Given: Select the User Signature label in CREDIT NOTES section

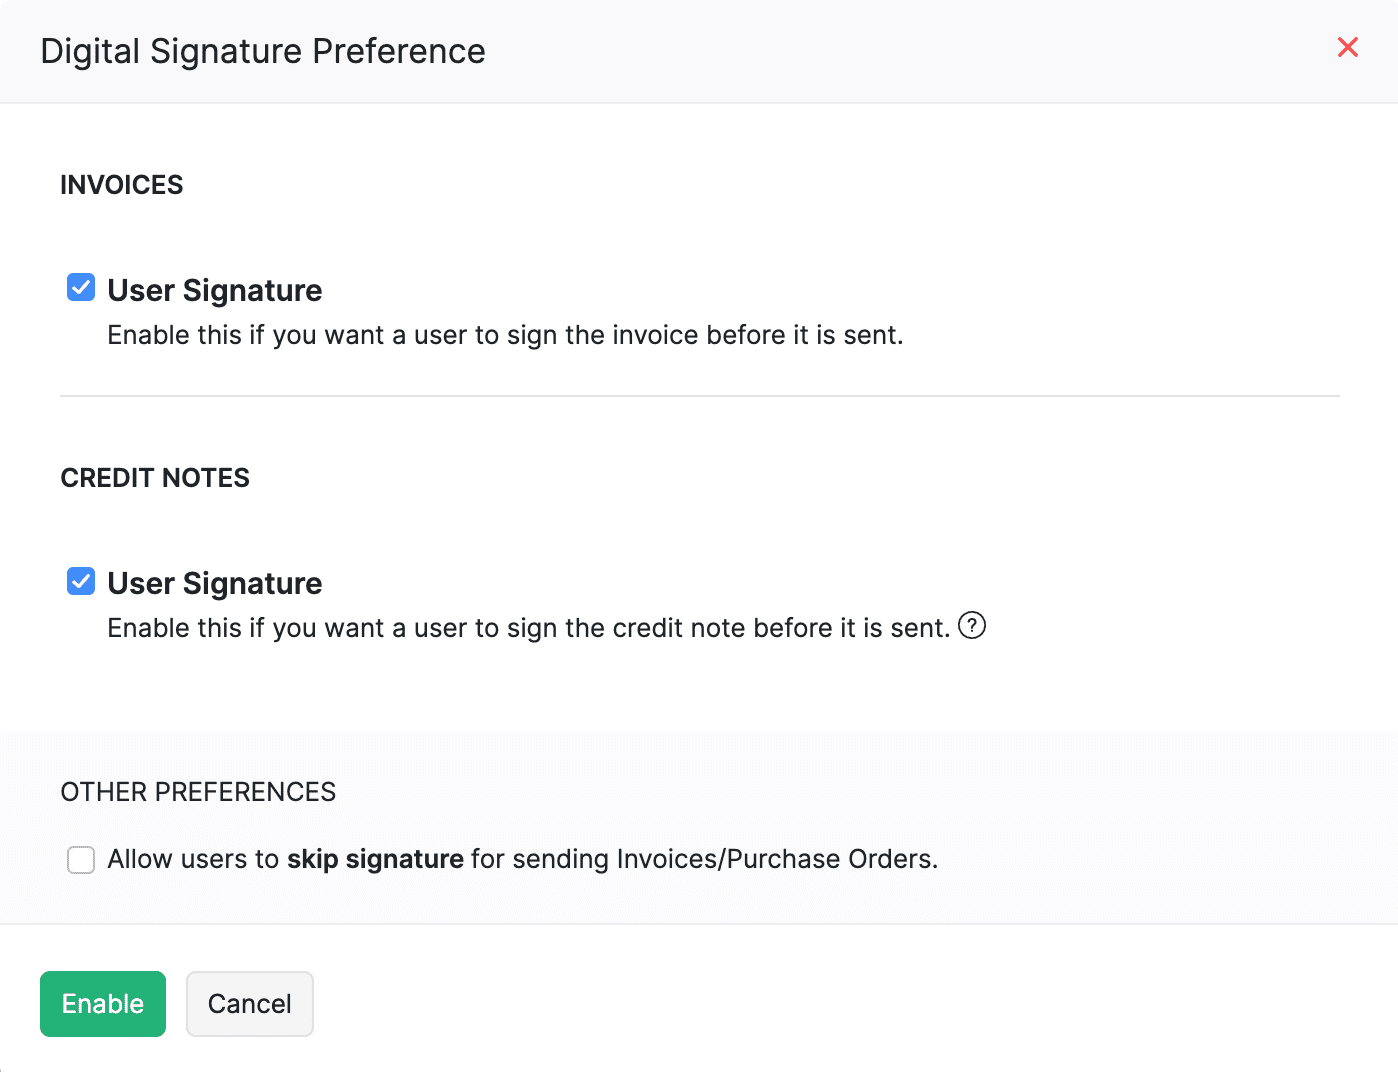Looking at the screenshot, I should pyautogui.click(x=214, y=583).
